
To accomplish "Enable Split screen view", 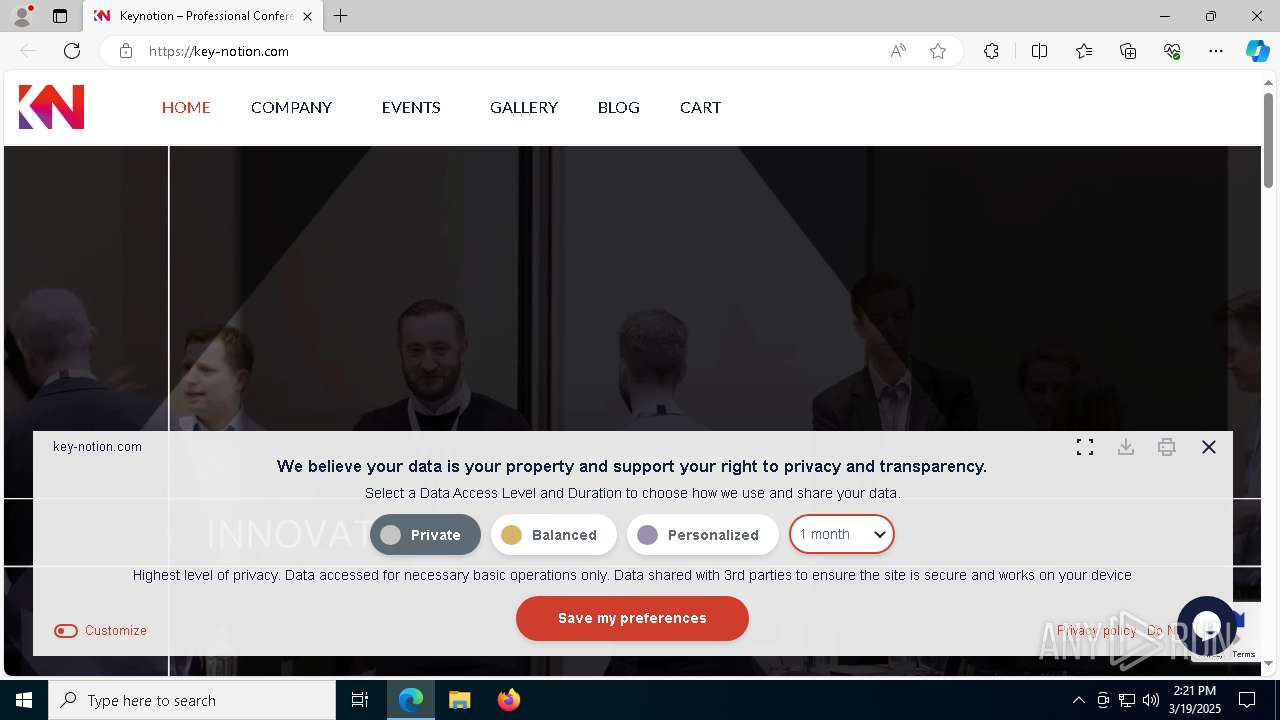I will point(1039,51).
